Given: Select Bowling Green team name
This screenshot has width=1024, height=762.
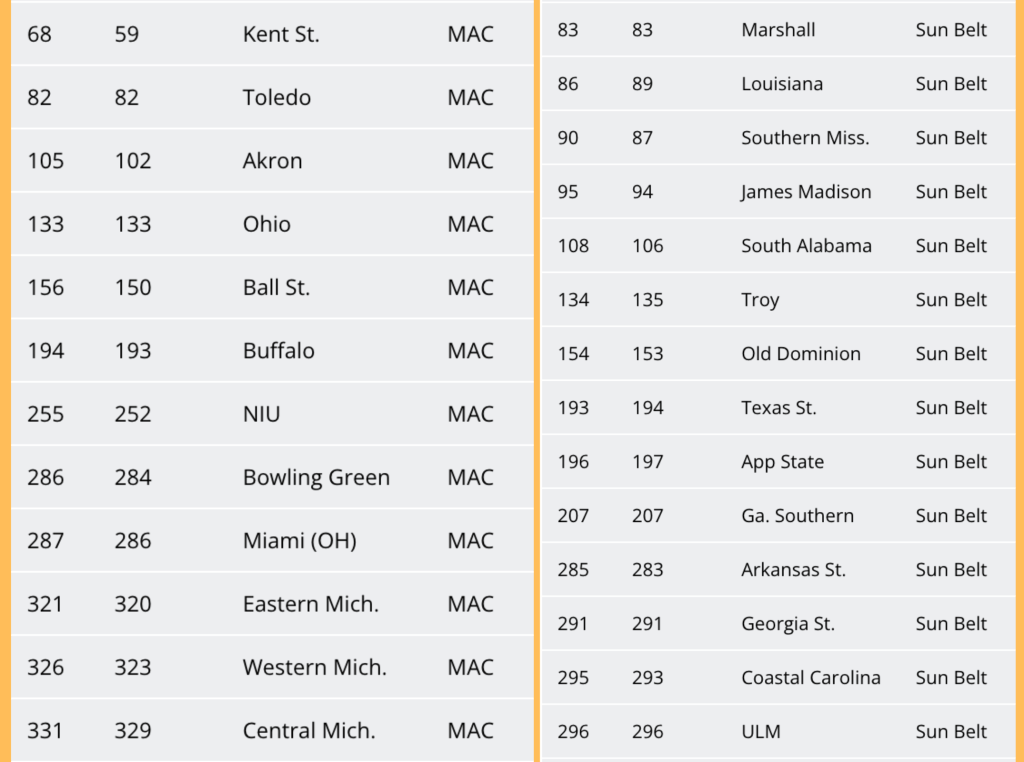Looking at the screenshot, I should coord(316,478).
